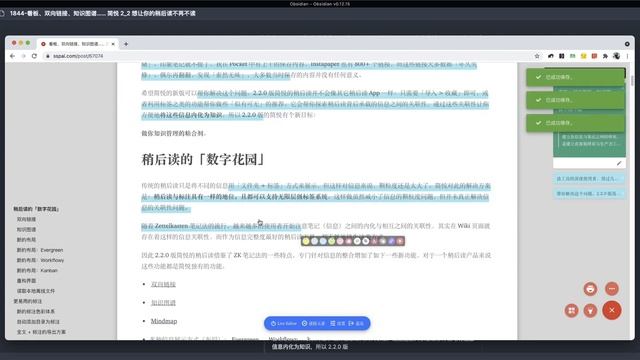Click the yellow extension icon in Chrome toolbar

pyautogui.click(x=583, y=56)
